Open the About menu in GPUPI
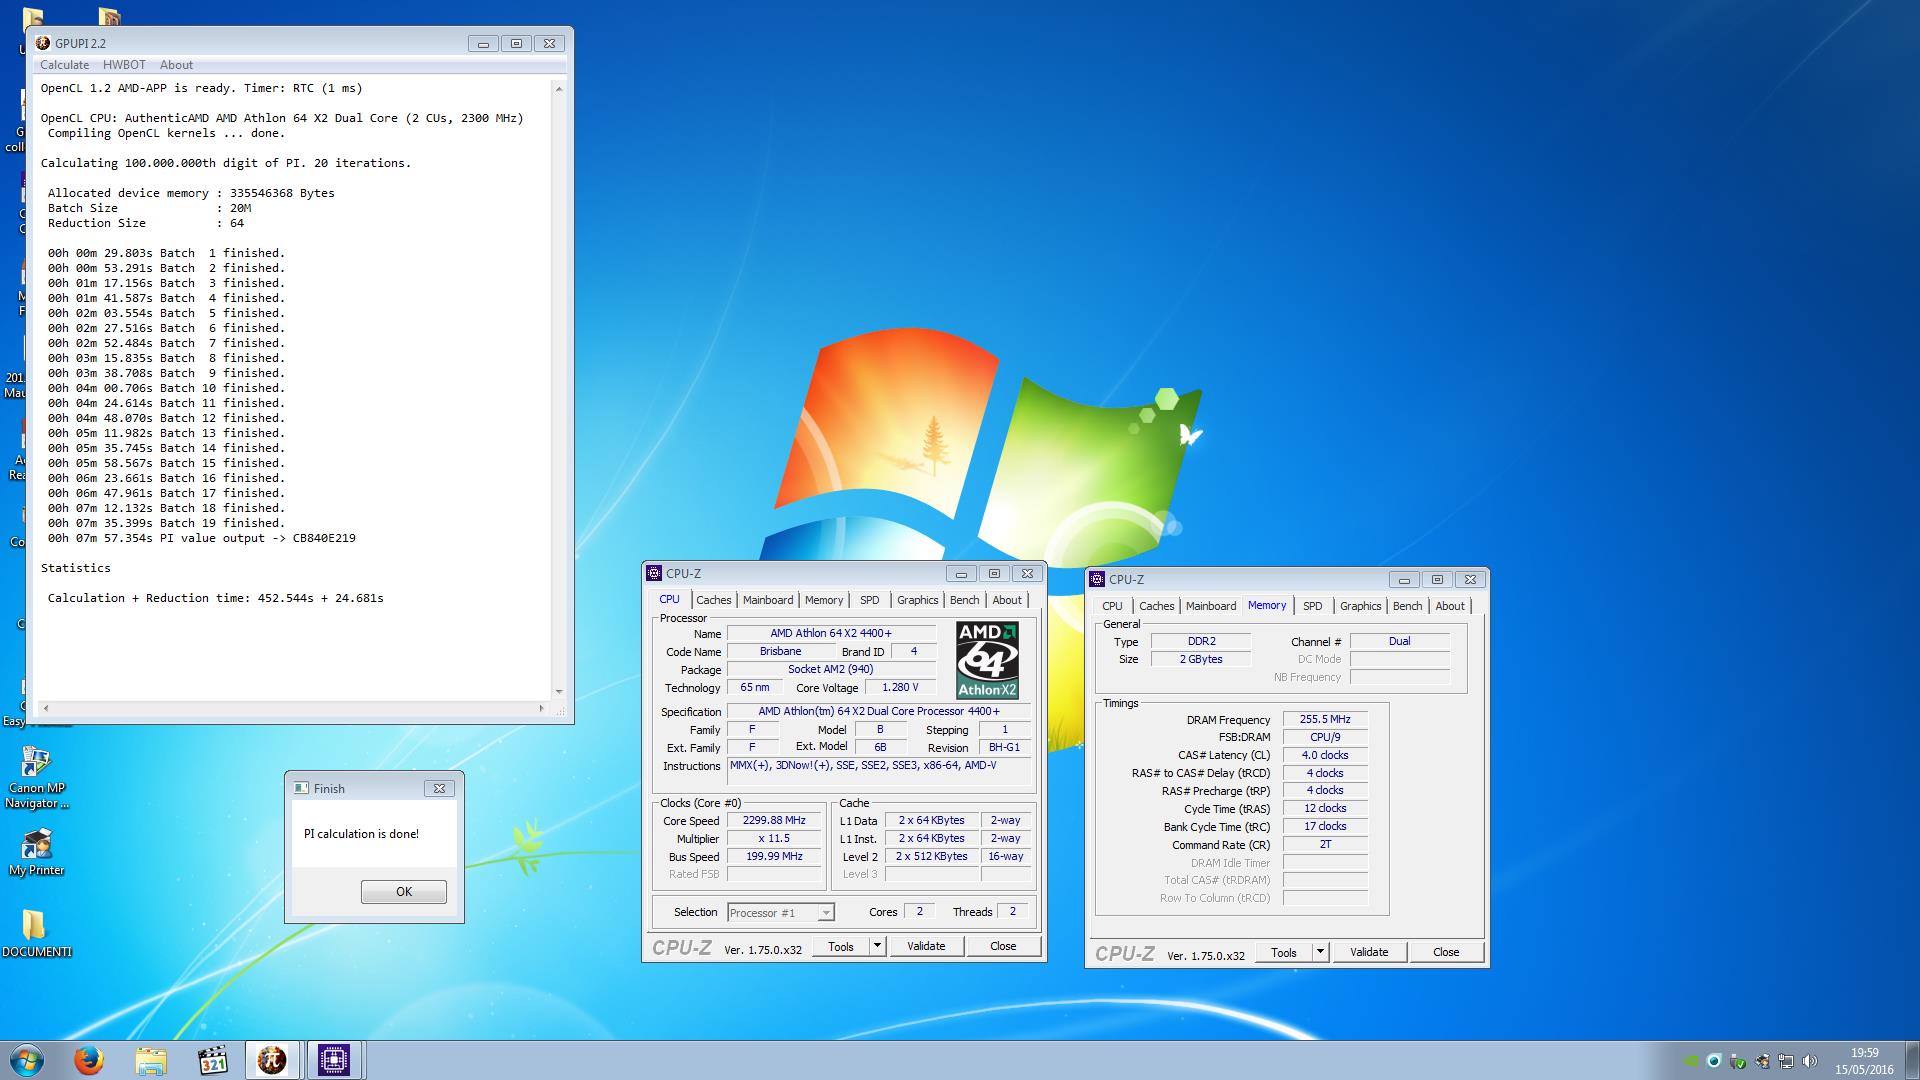1920x1080 pixels. [x=176, y=65]
